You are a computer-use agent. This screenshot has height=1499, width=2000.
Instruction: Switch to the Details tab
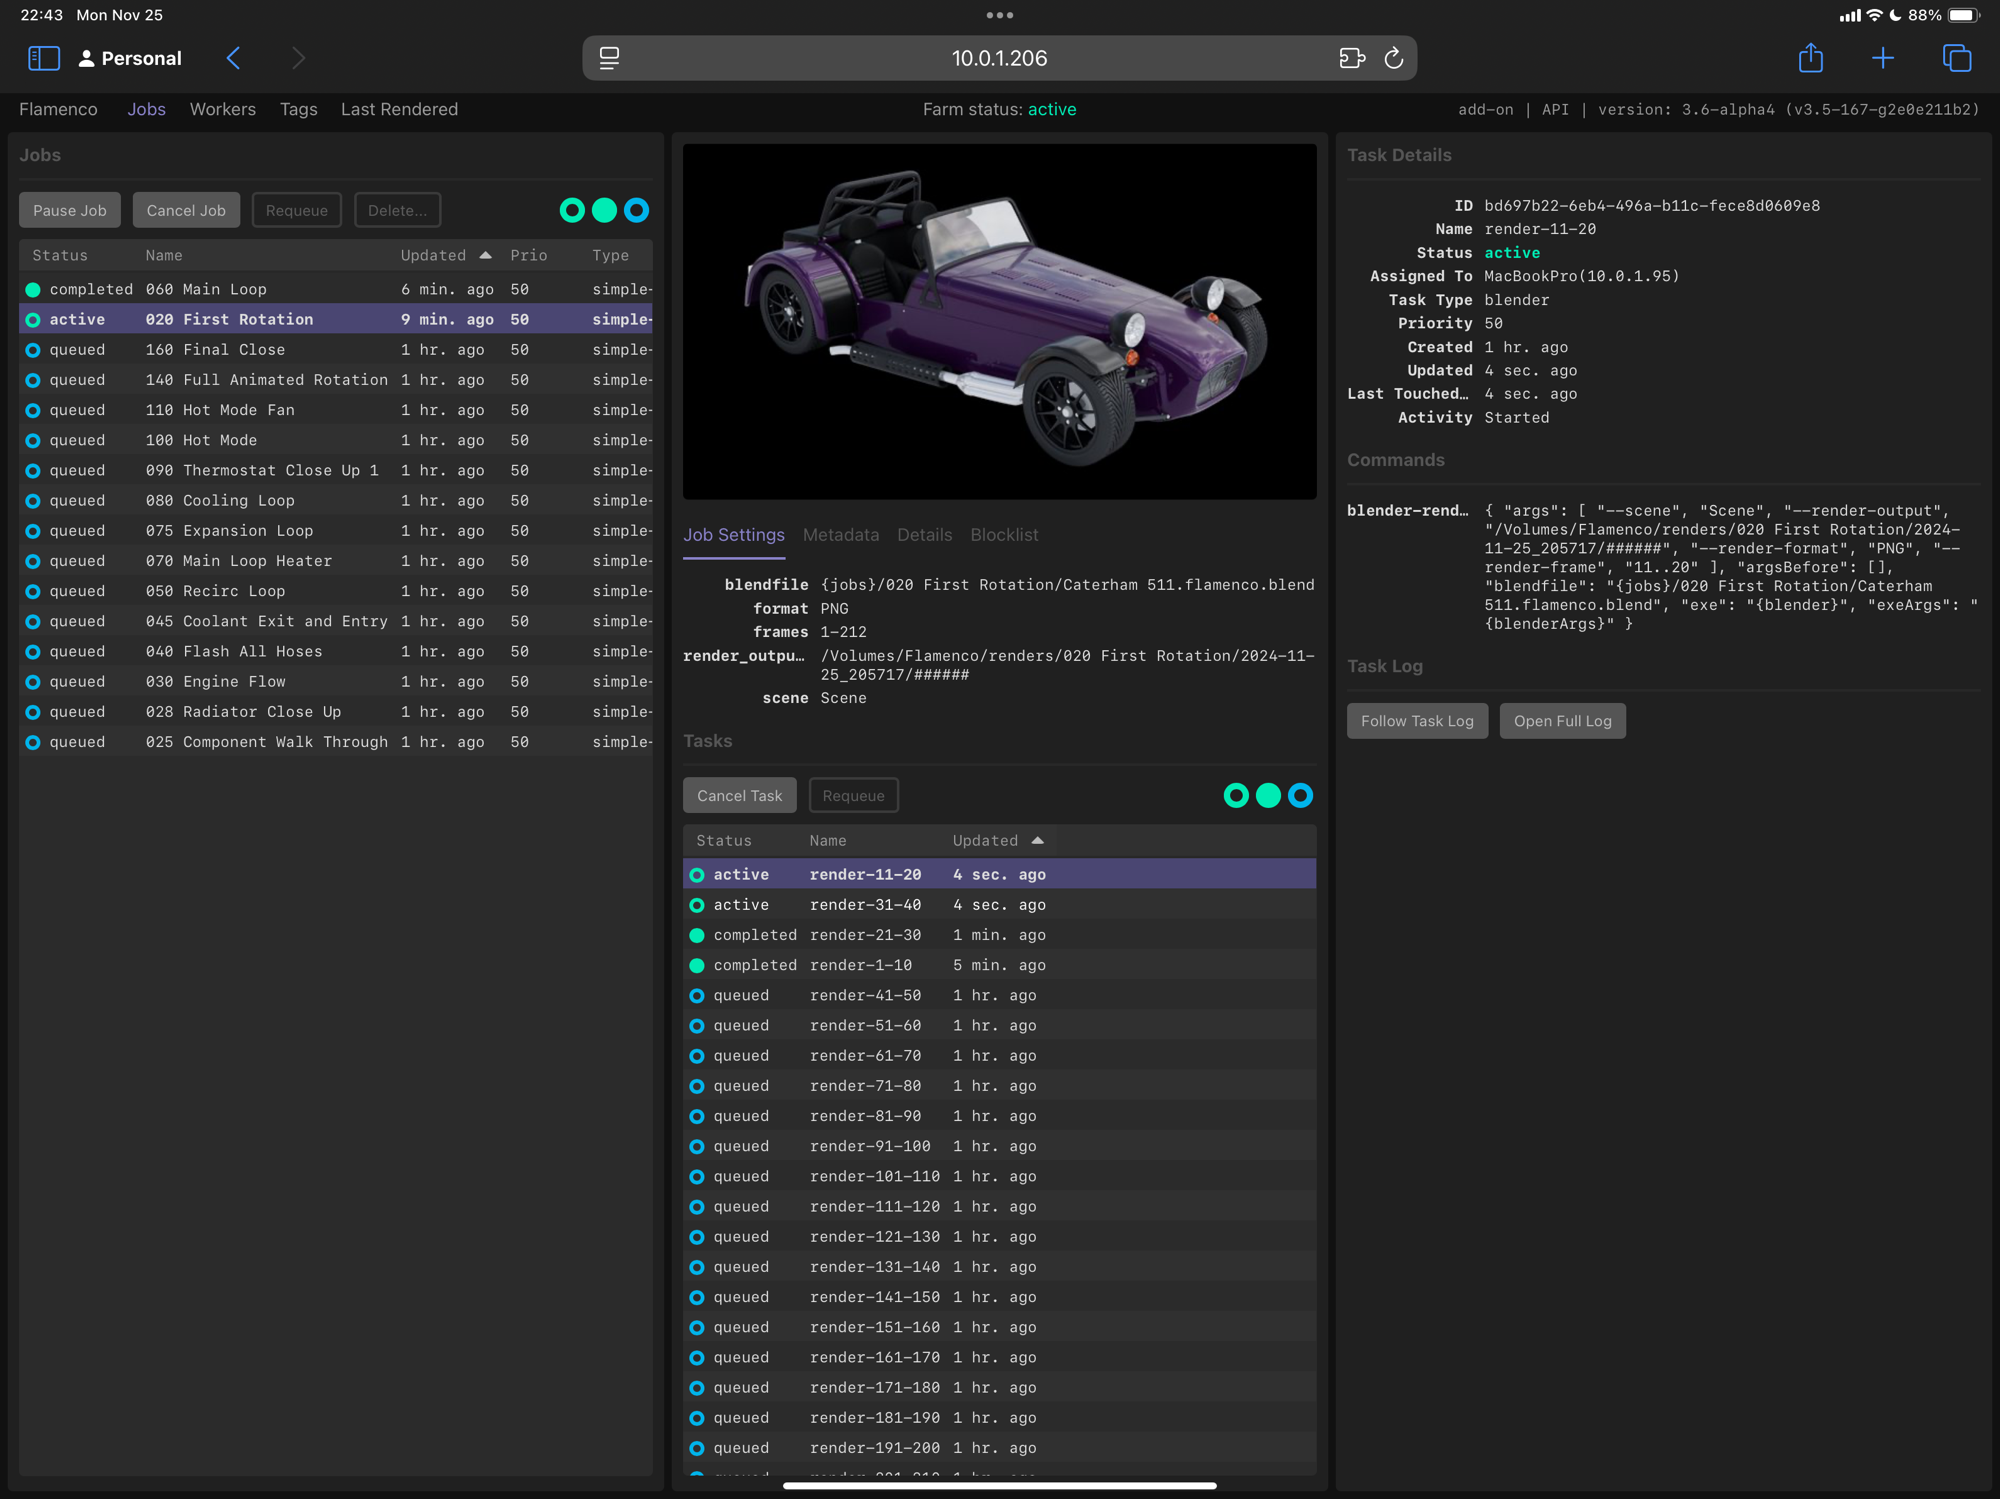pos(924,535)
